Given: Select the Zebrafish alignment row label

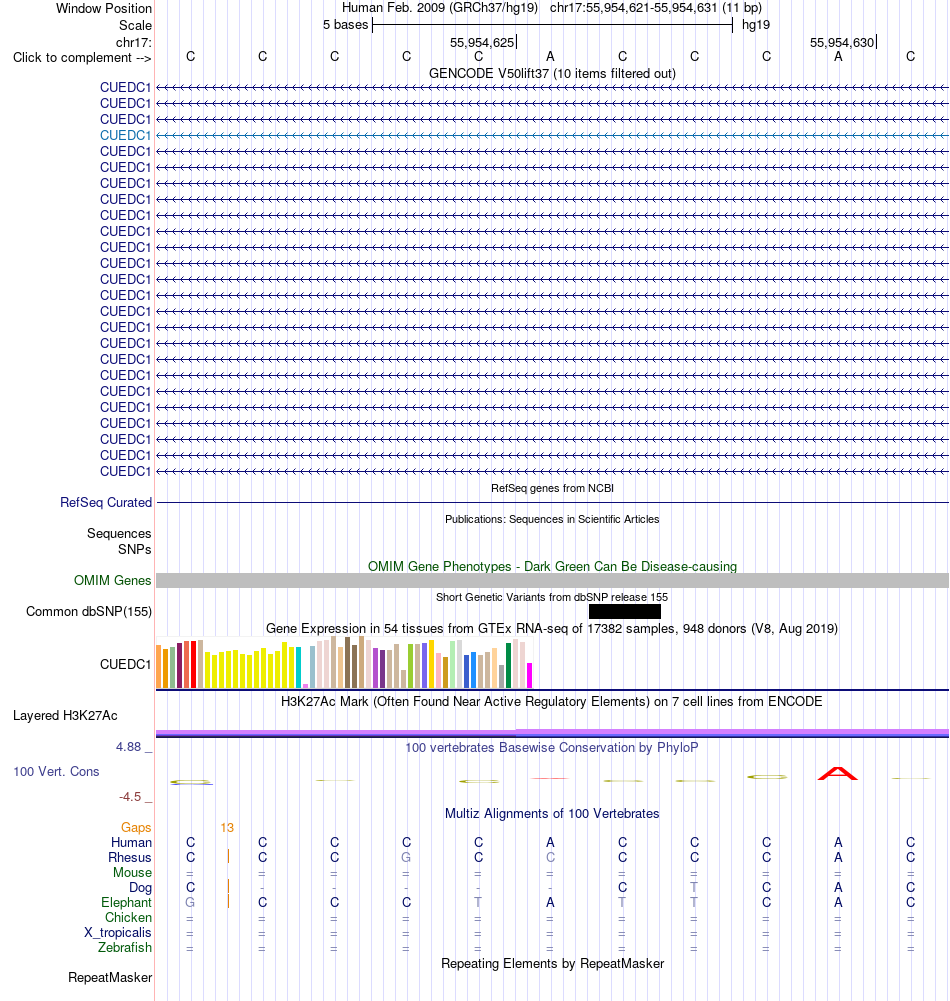Looking at the screenshot, I should click(x=124, y=947).
